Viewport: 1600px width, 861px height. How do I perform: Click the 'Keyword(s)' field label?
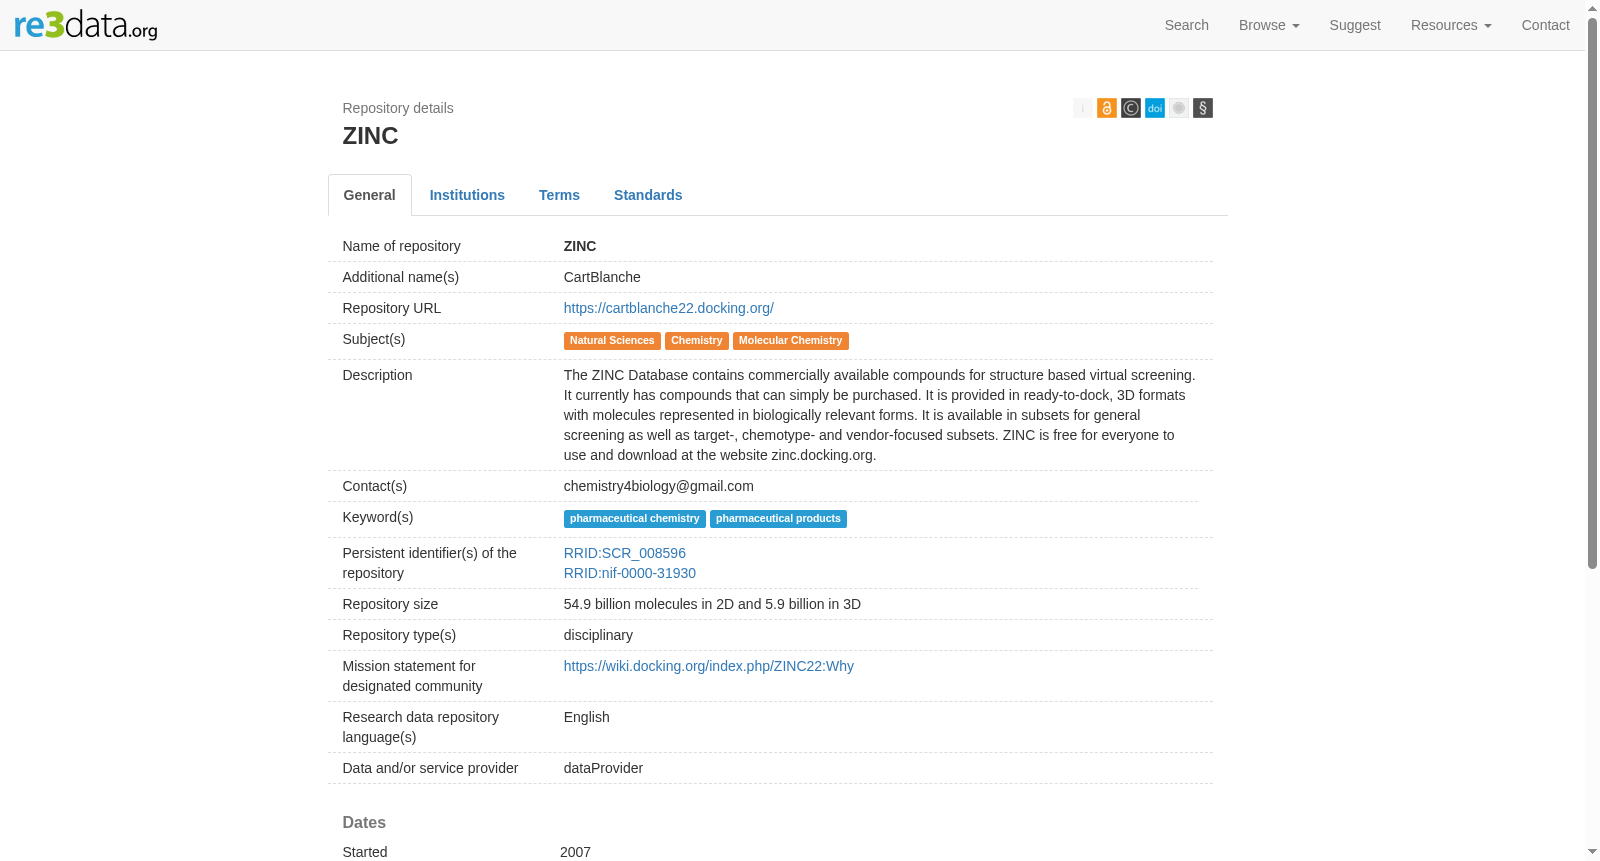[x=378, y=517]
